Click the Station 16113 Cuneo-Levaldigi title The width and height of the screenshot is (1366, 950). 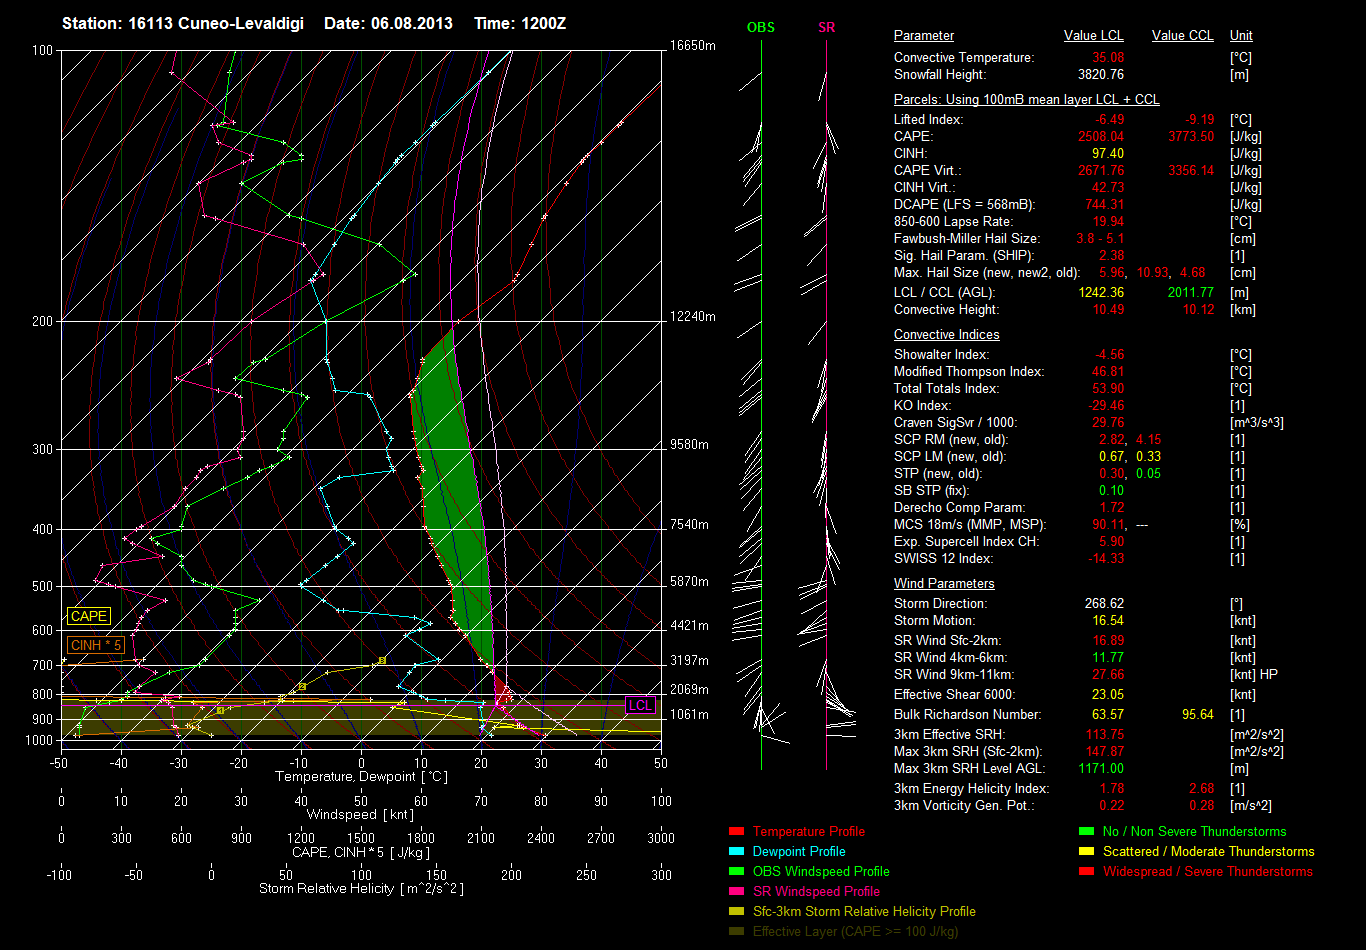click(182, 23)
